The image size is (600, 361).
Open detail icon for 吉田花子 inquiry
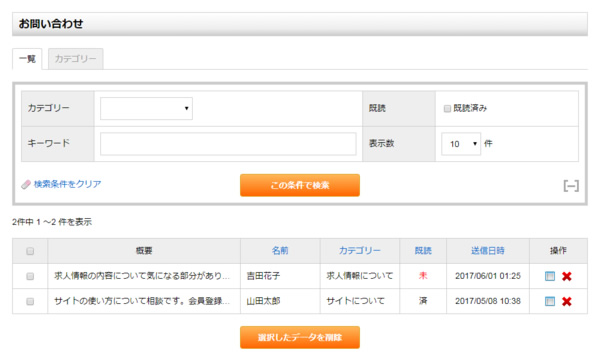[x=549, y=276]
